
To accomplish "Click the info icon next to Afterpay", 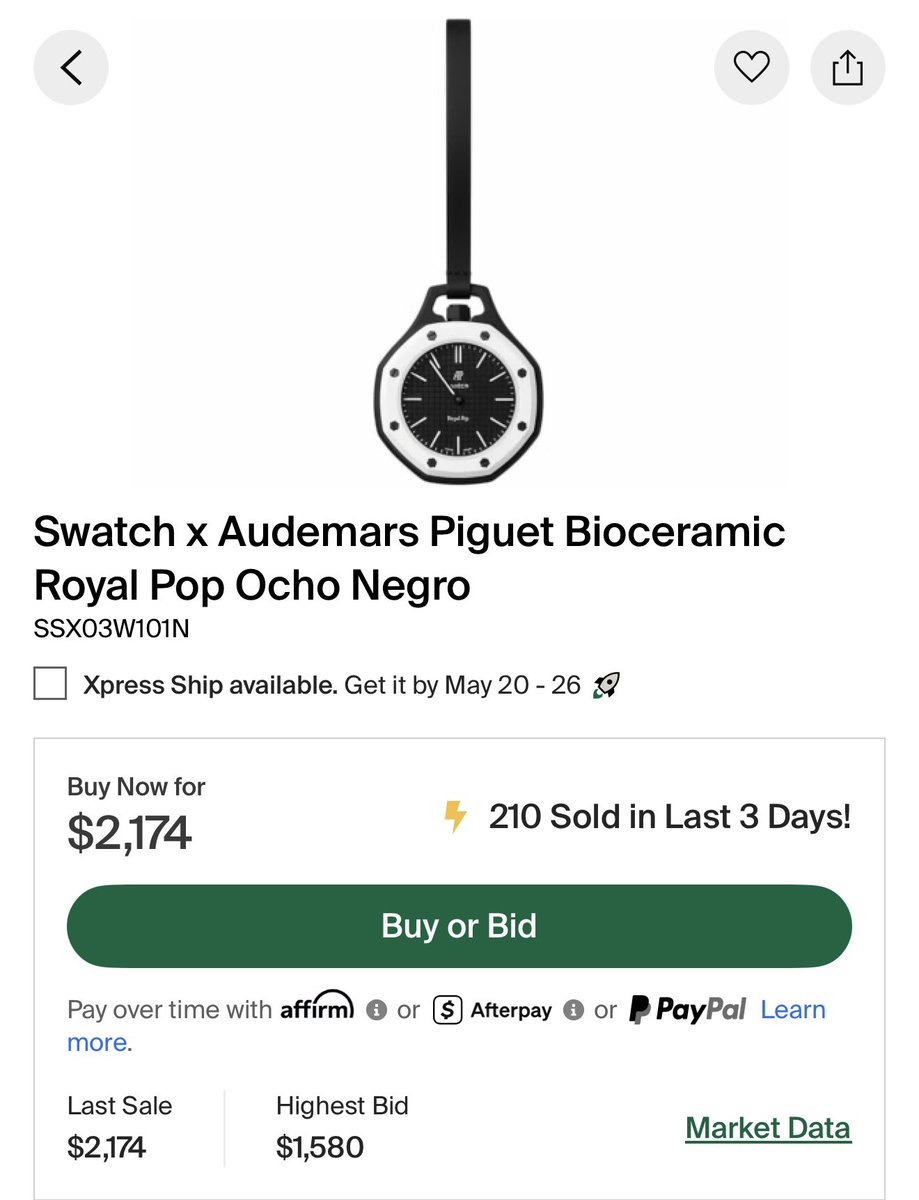I will click(x=573, y=1010).
